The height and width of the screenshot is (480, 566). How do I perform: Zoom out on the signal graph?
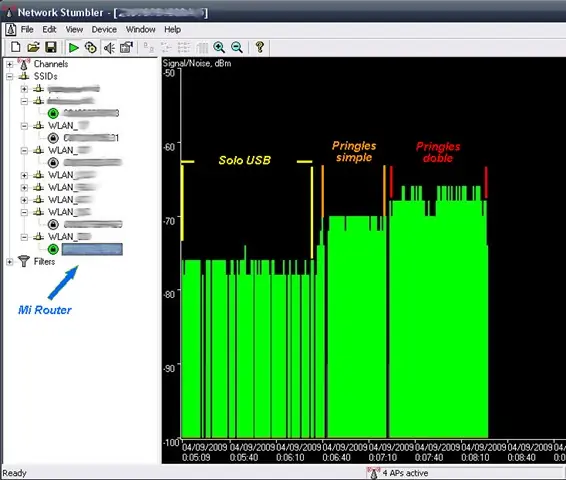coord(237,47)
